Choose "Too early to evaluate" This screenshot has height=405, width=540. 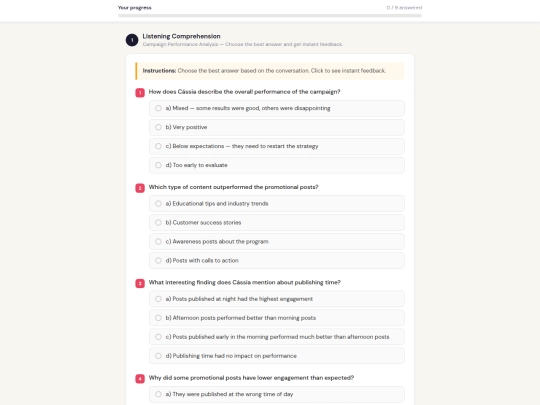[277, 165]
